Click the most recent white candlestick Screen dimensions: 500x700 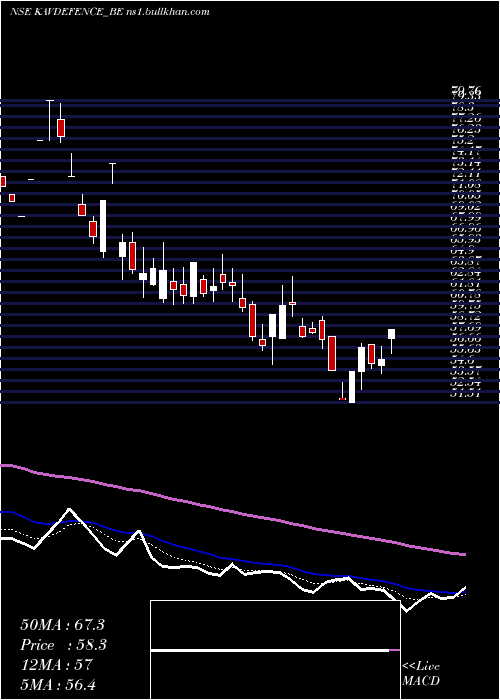392,334
